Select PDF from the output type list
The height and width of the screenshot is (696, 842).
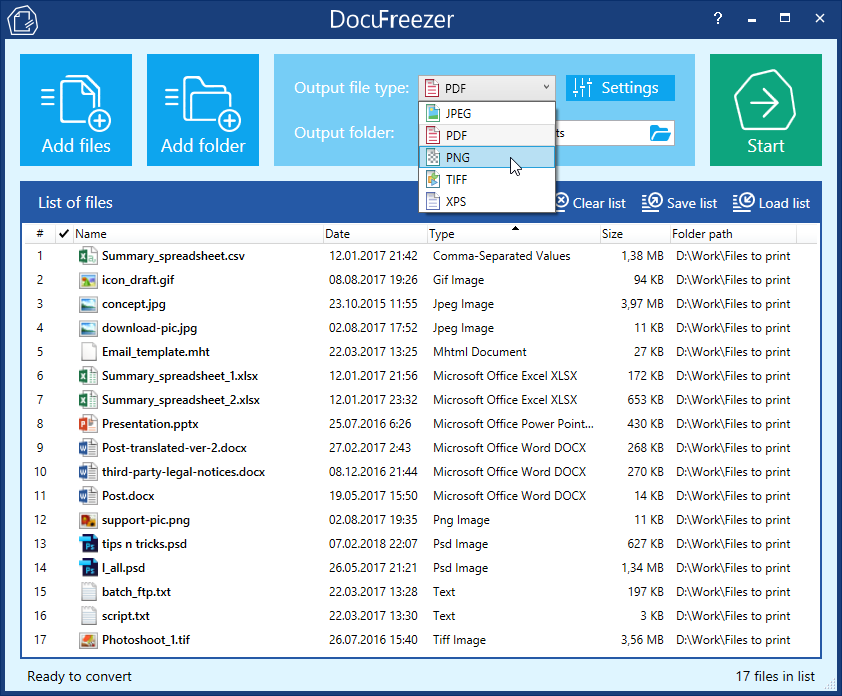487,135
